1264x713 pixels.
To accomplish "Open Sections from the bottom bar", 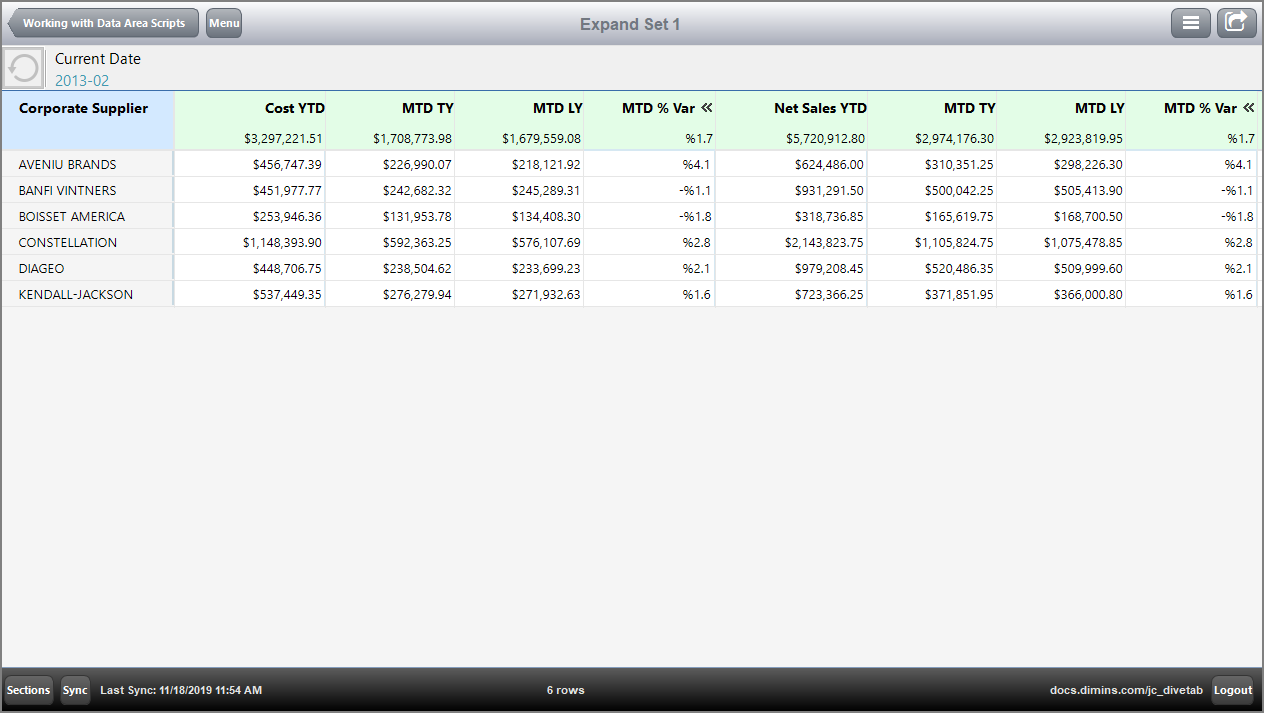I will 28,689.
